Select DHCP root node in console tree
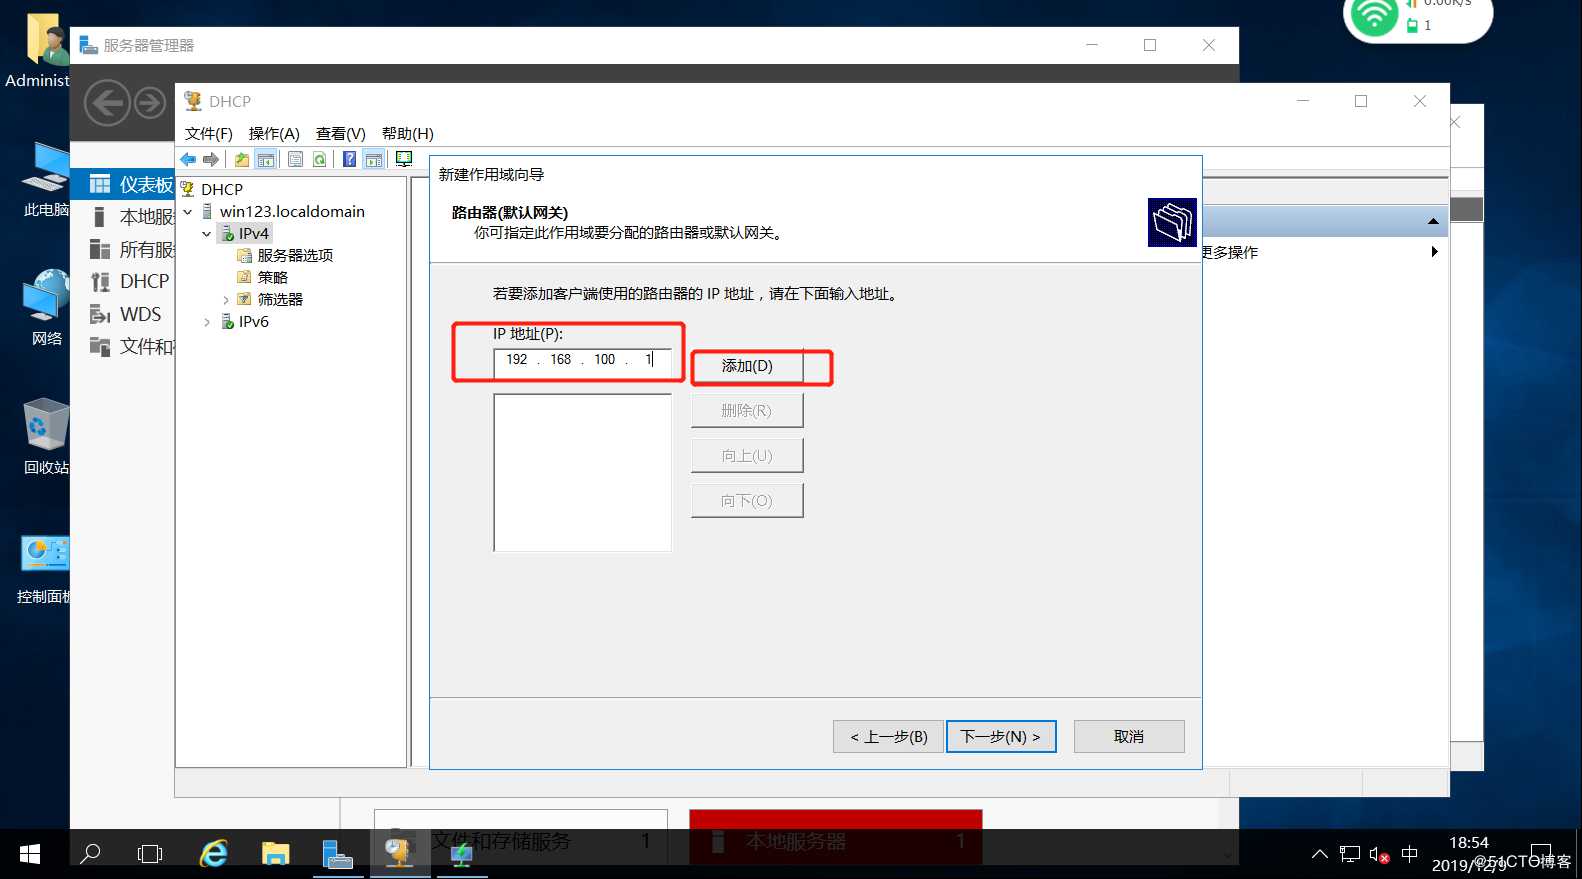The height and width of the screenshot is (879, 1582). (x=221, y=189)
